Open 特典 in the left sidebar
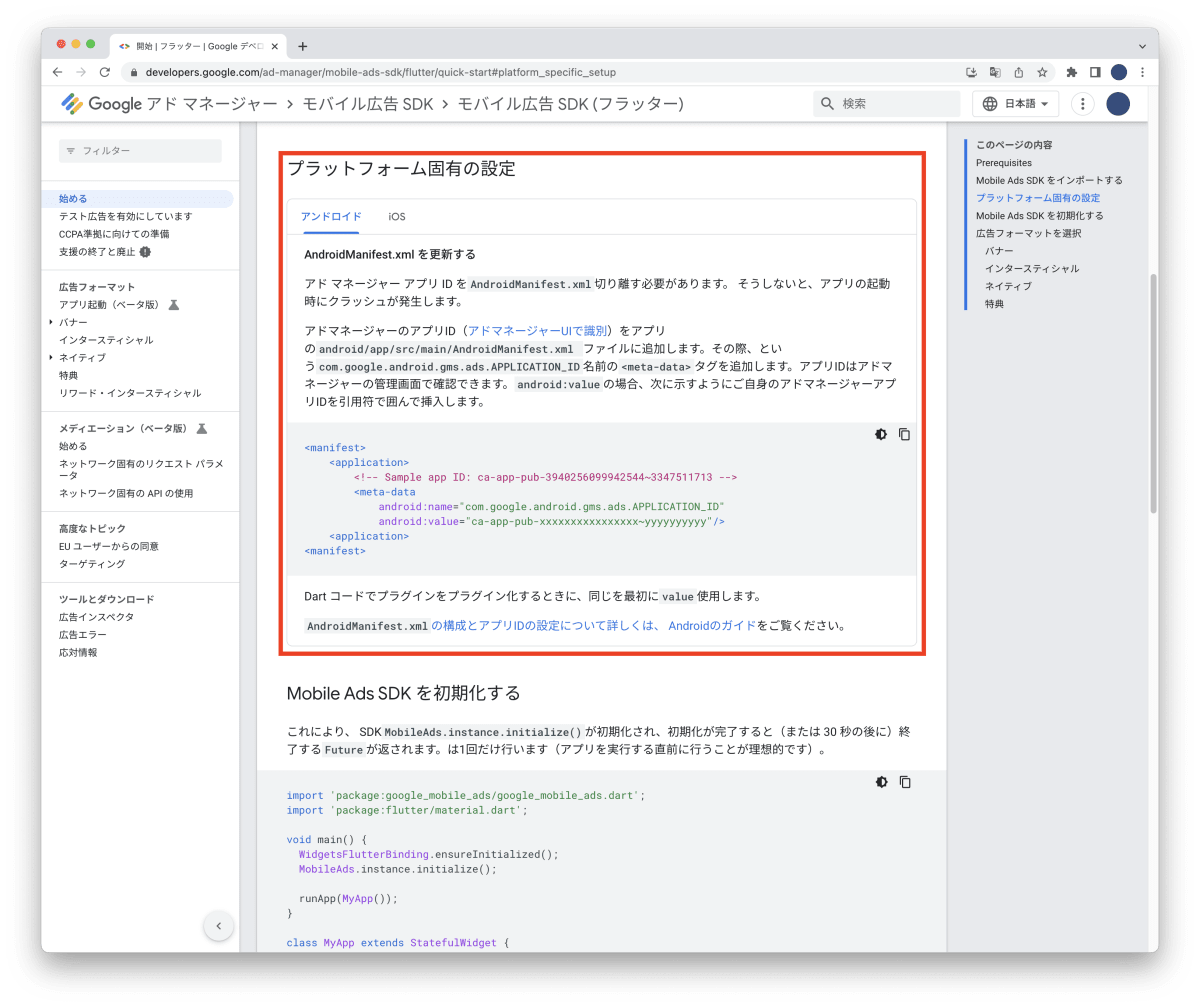1200x1007 pixels. coord(68,375)
